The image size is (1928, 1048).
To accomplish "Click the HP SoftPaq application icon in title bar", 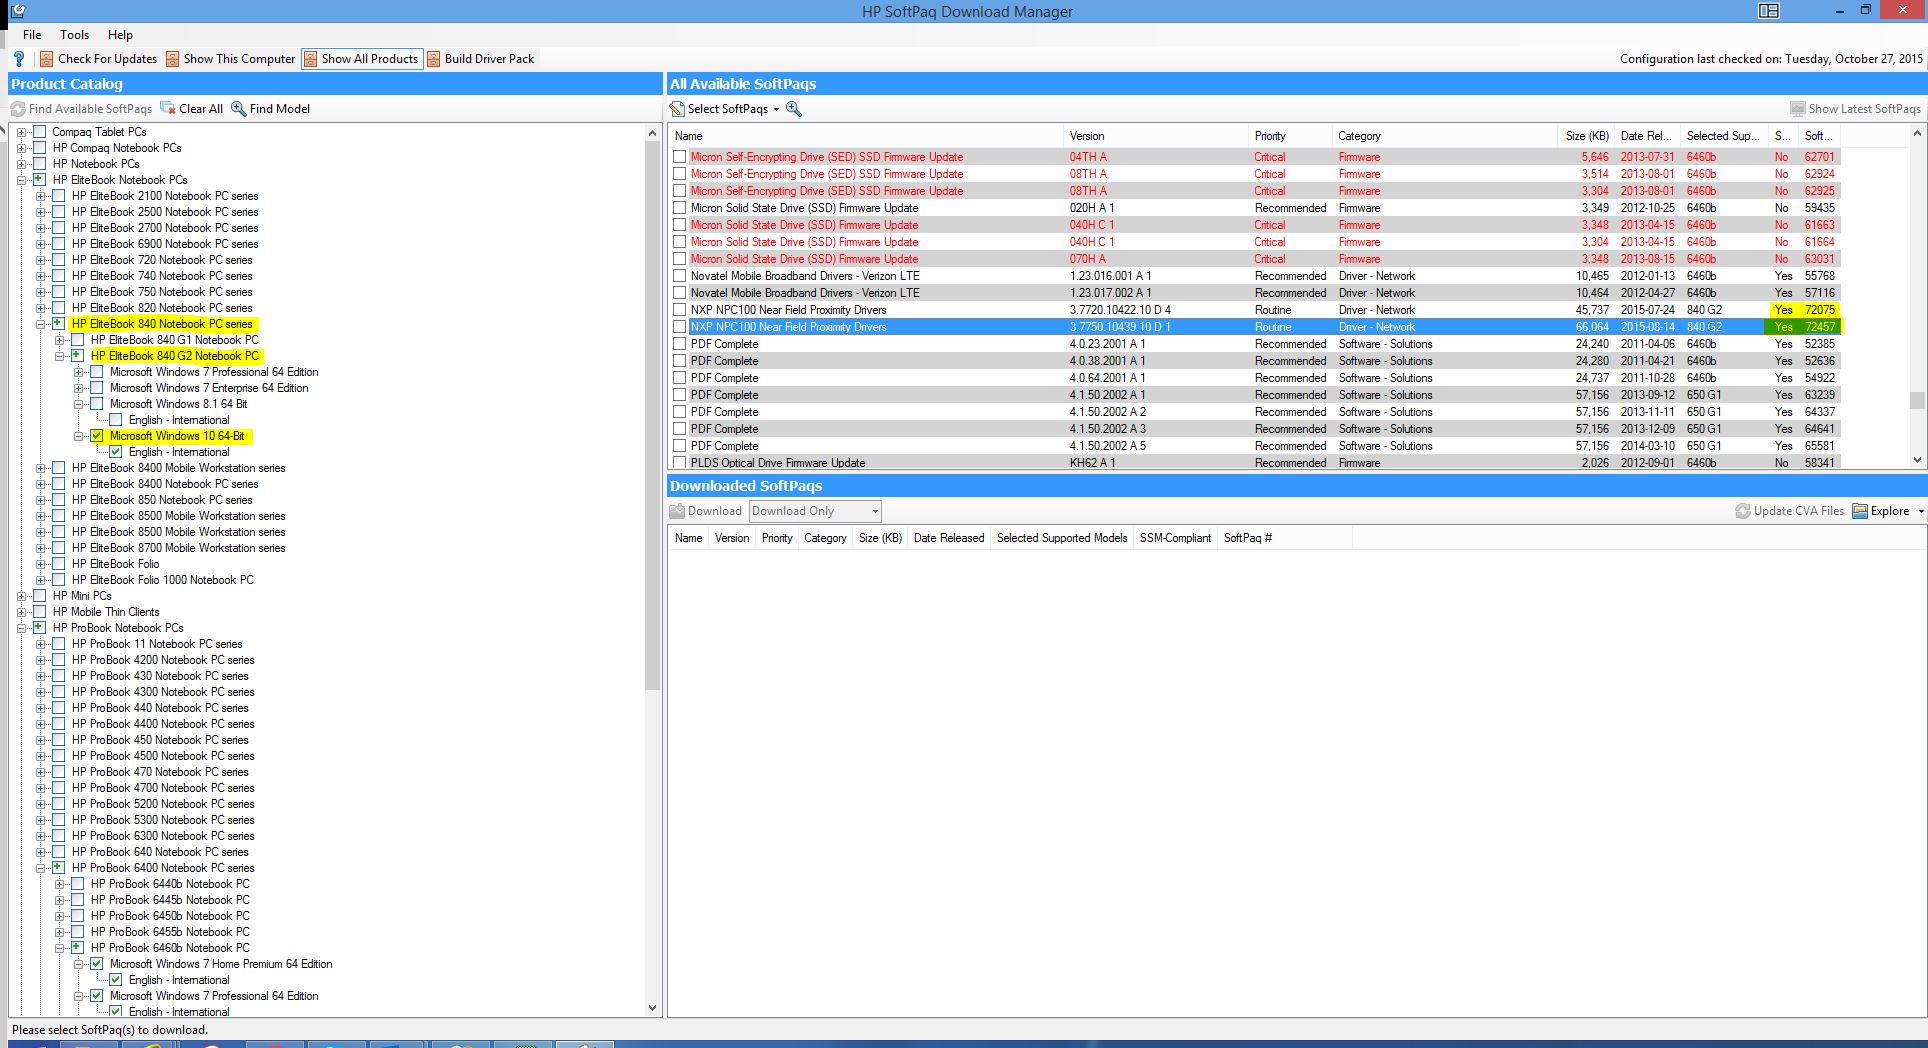I will (17, 11).
